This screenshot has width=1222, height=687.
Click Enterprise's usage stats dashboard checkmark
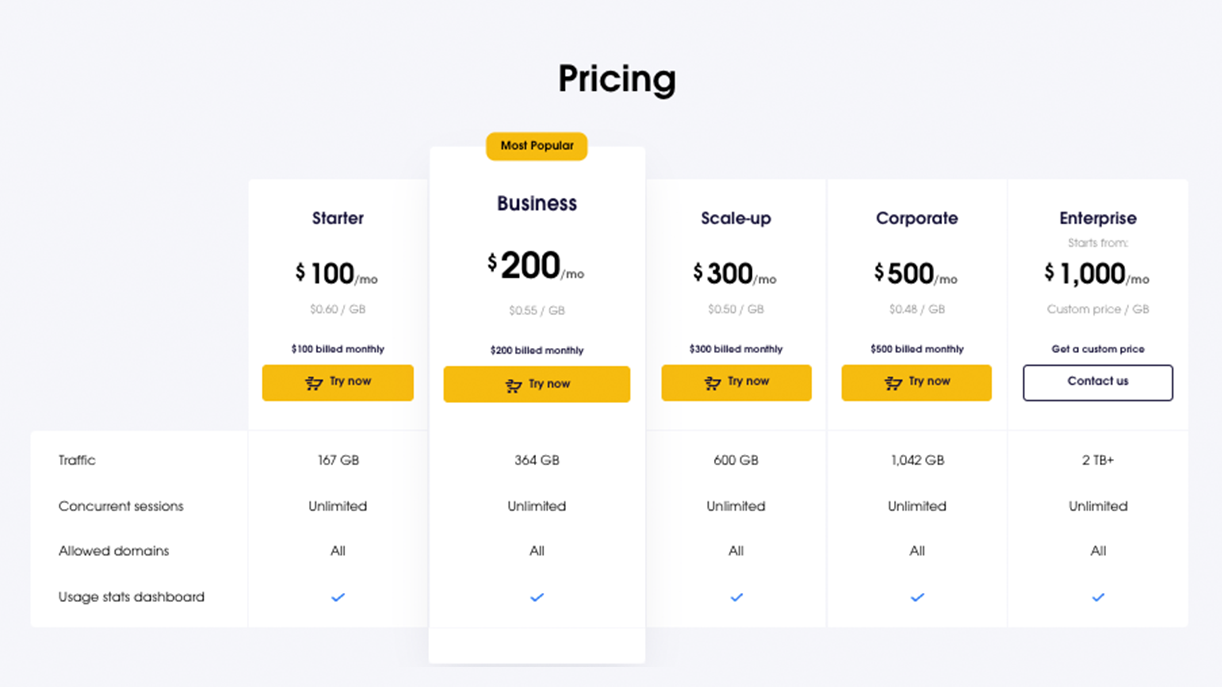1098,597
